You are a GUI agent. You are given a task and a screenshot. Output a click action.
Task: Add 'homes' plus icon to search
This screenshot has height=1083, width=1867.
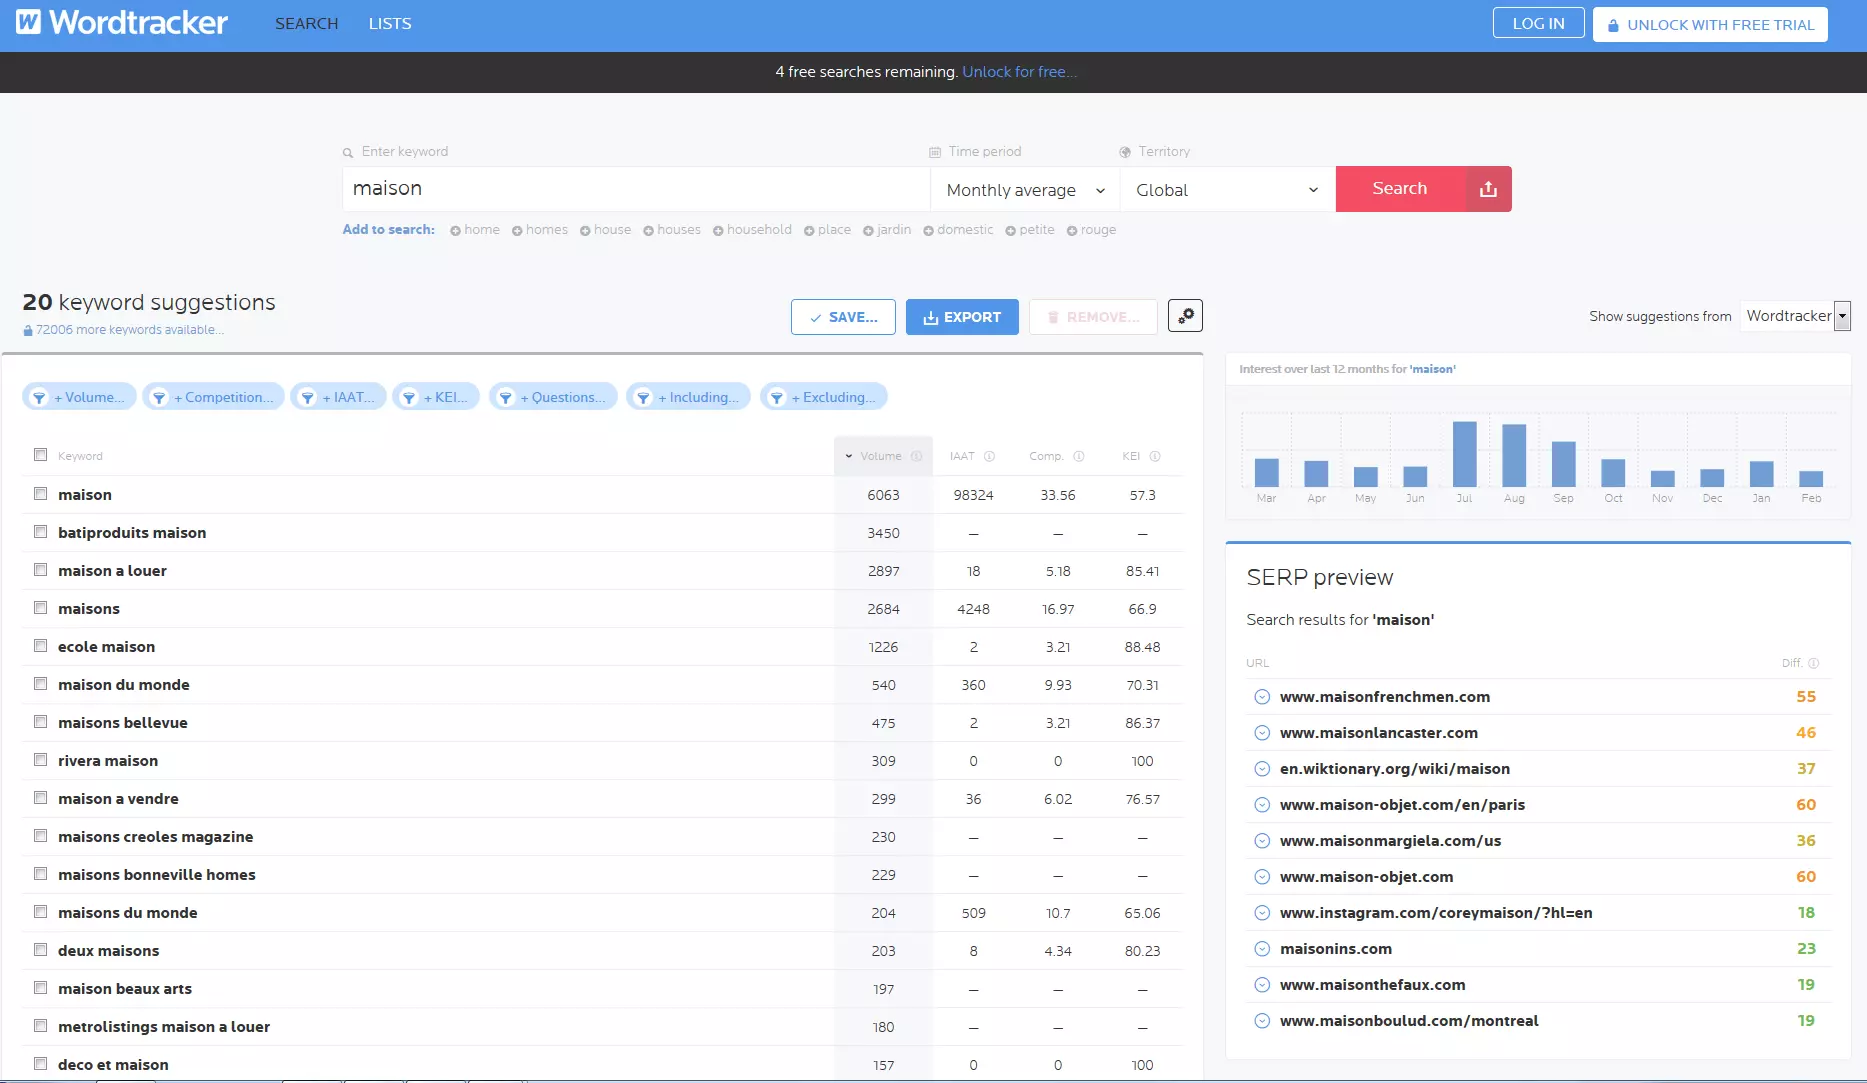coord(517,231)
